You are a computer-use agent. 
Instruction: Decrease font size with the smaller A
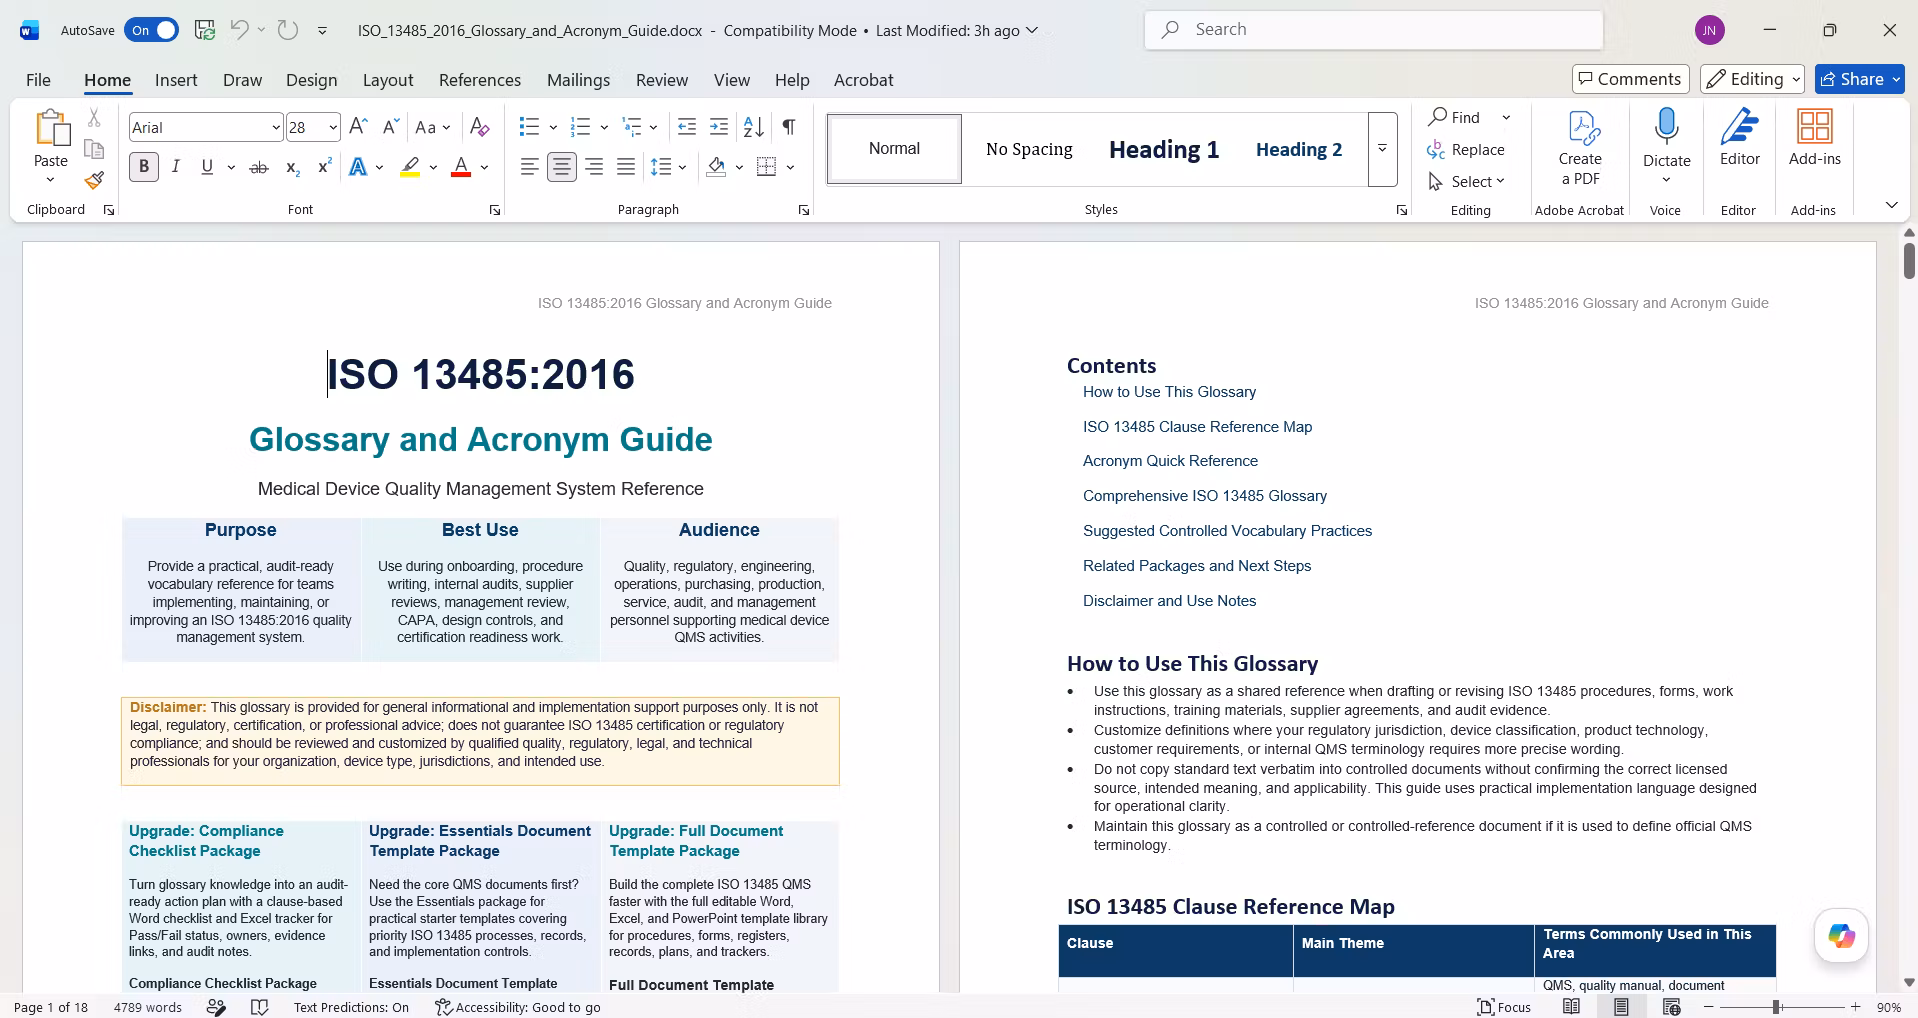click(391, 127)
